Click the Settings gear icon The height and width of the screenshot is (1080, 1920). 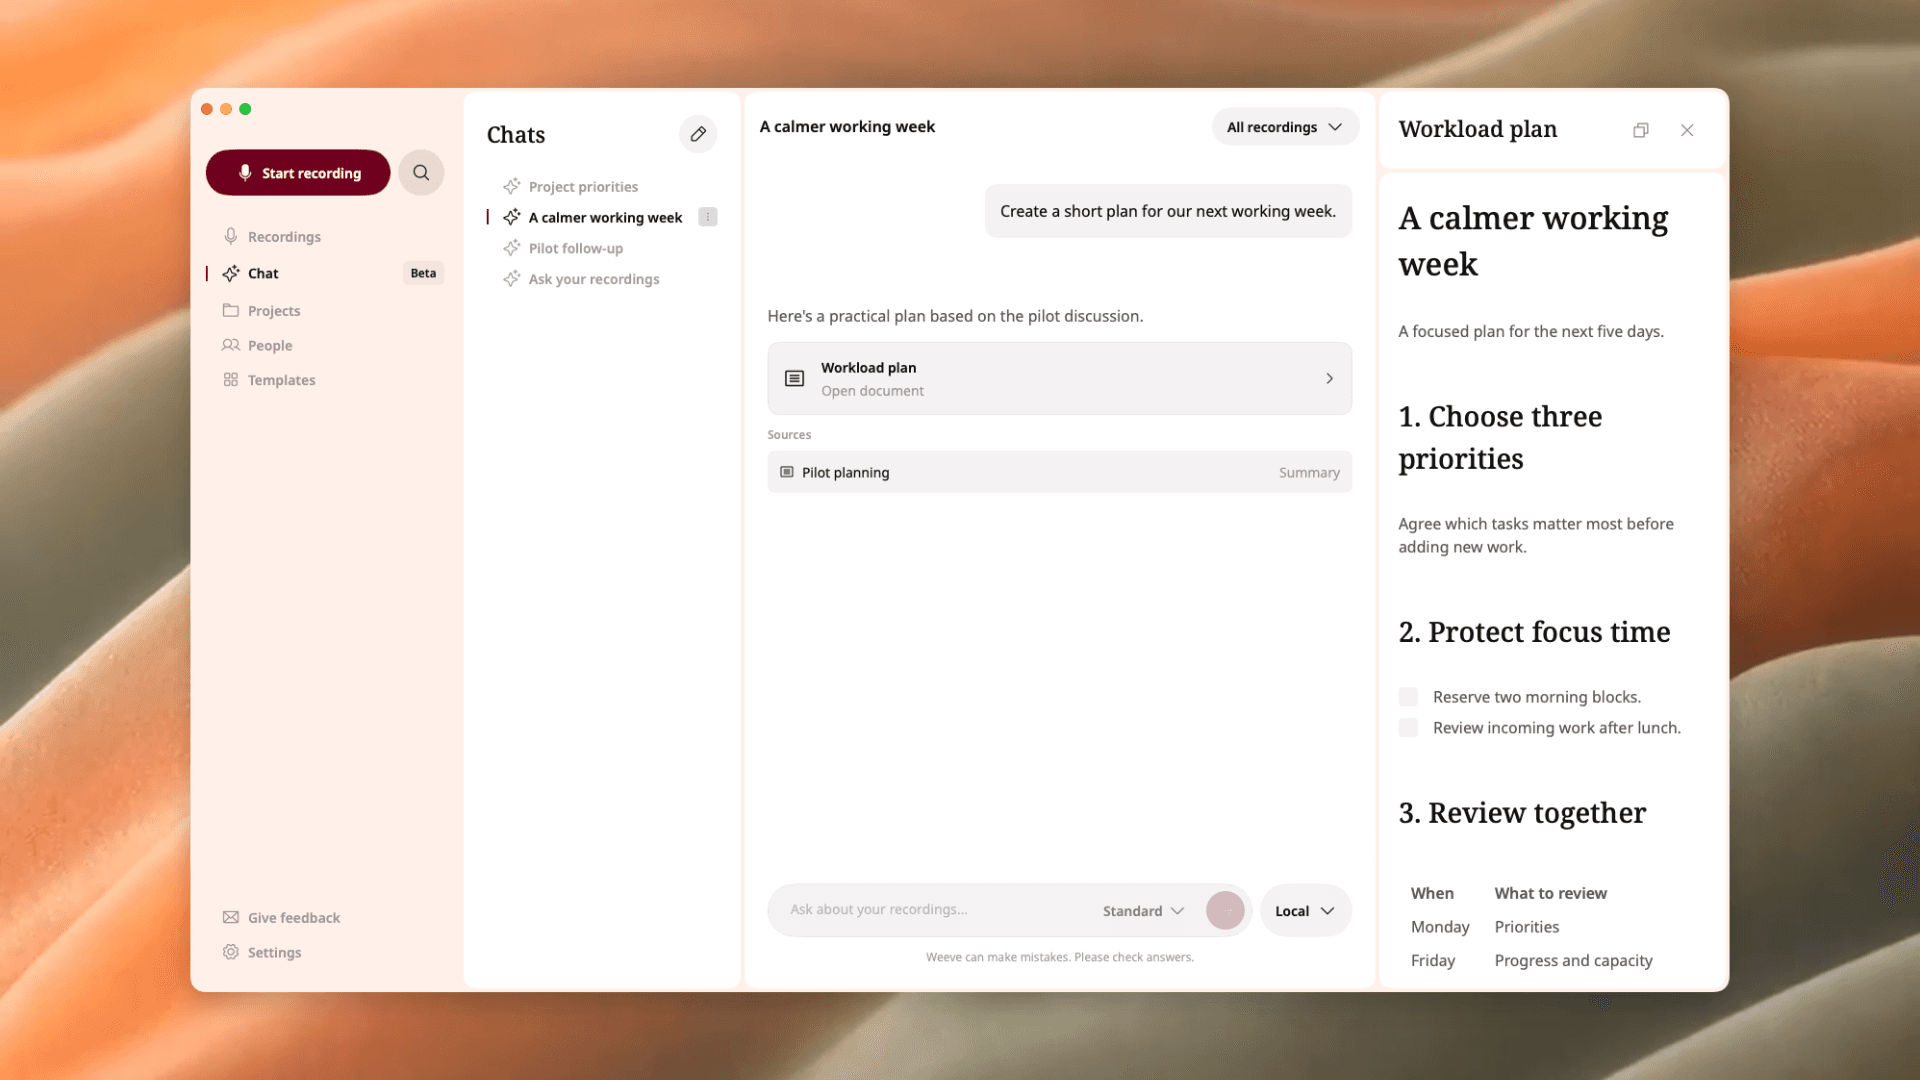click(x=231, y=952)
